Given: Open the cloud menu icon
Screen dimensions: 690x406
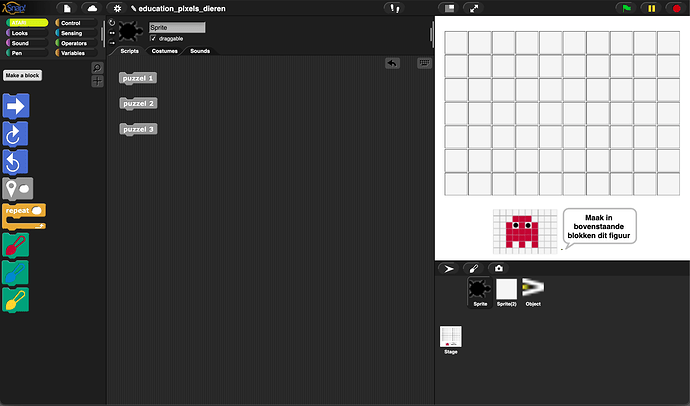Looking at the screenshot, I should [x=92, y=8].
